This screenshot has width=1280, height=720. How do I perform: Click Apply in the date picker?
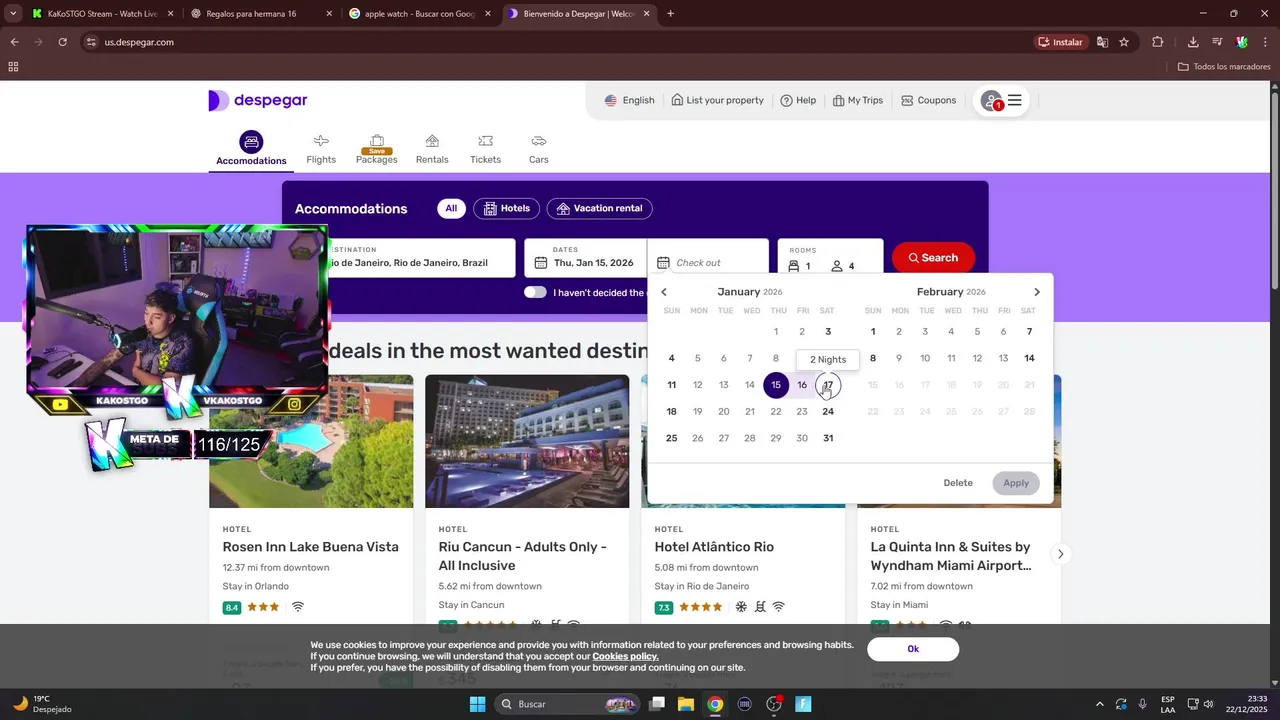pyautogui.click(x=1016, y=483)
